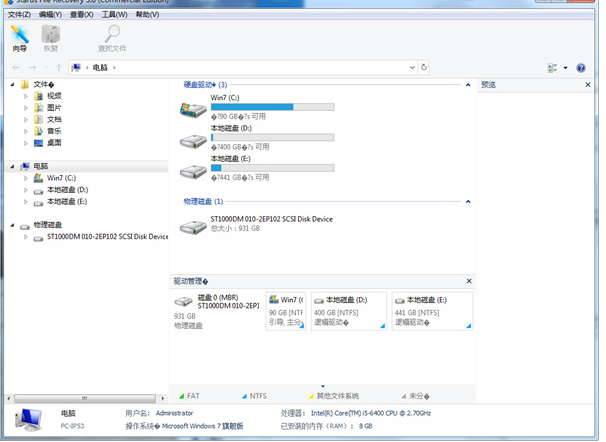
Task: Open the 查找文件 search tool
Action: pos(112,39)
